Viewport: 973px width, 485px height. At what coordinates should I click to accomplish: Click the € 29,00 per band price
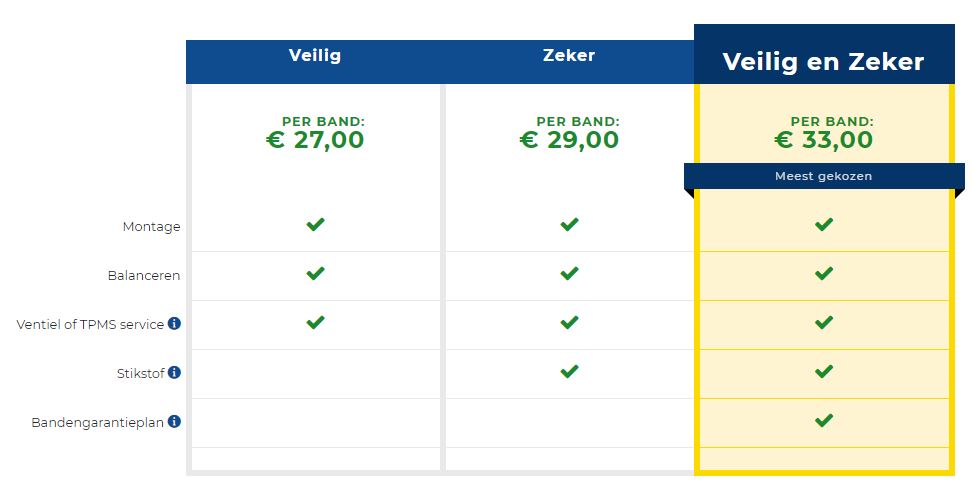[569, 140]
